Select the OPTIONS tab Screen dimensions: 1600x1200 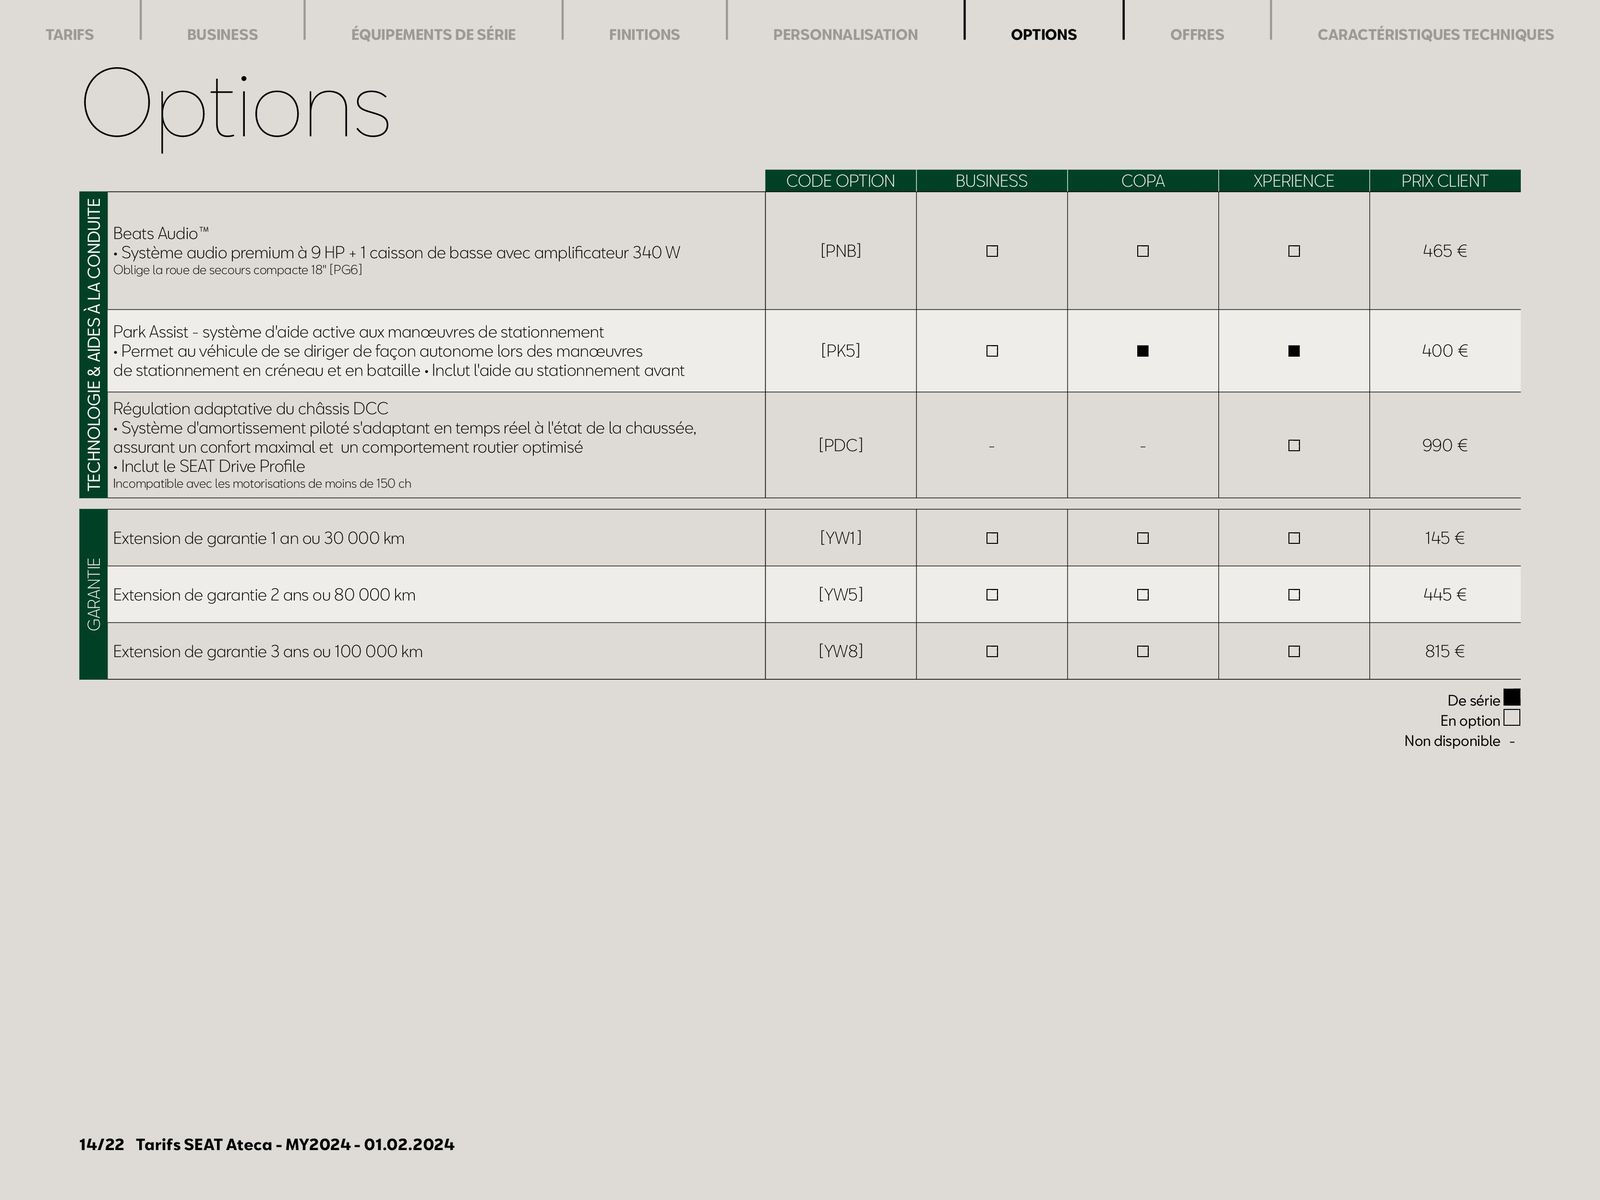1044,34
